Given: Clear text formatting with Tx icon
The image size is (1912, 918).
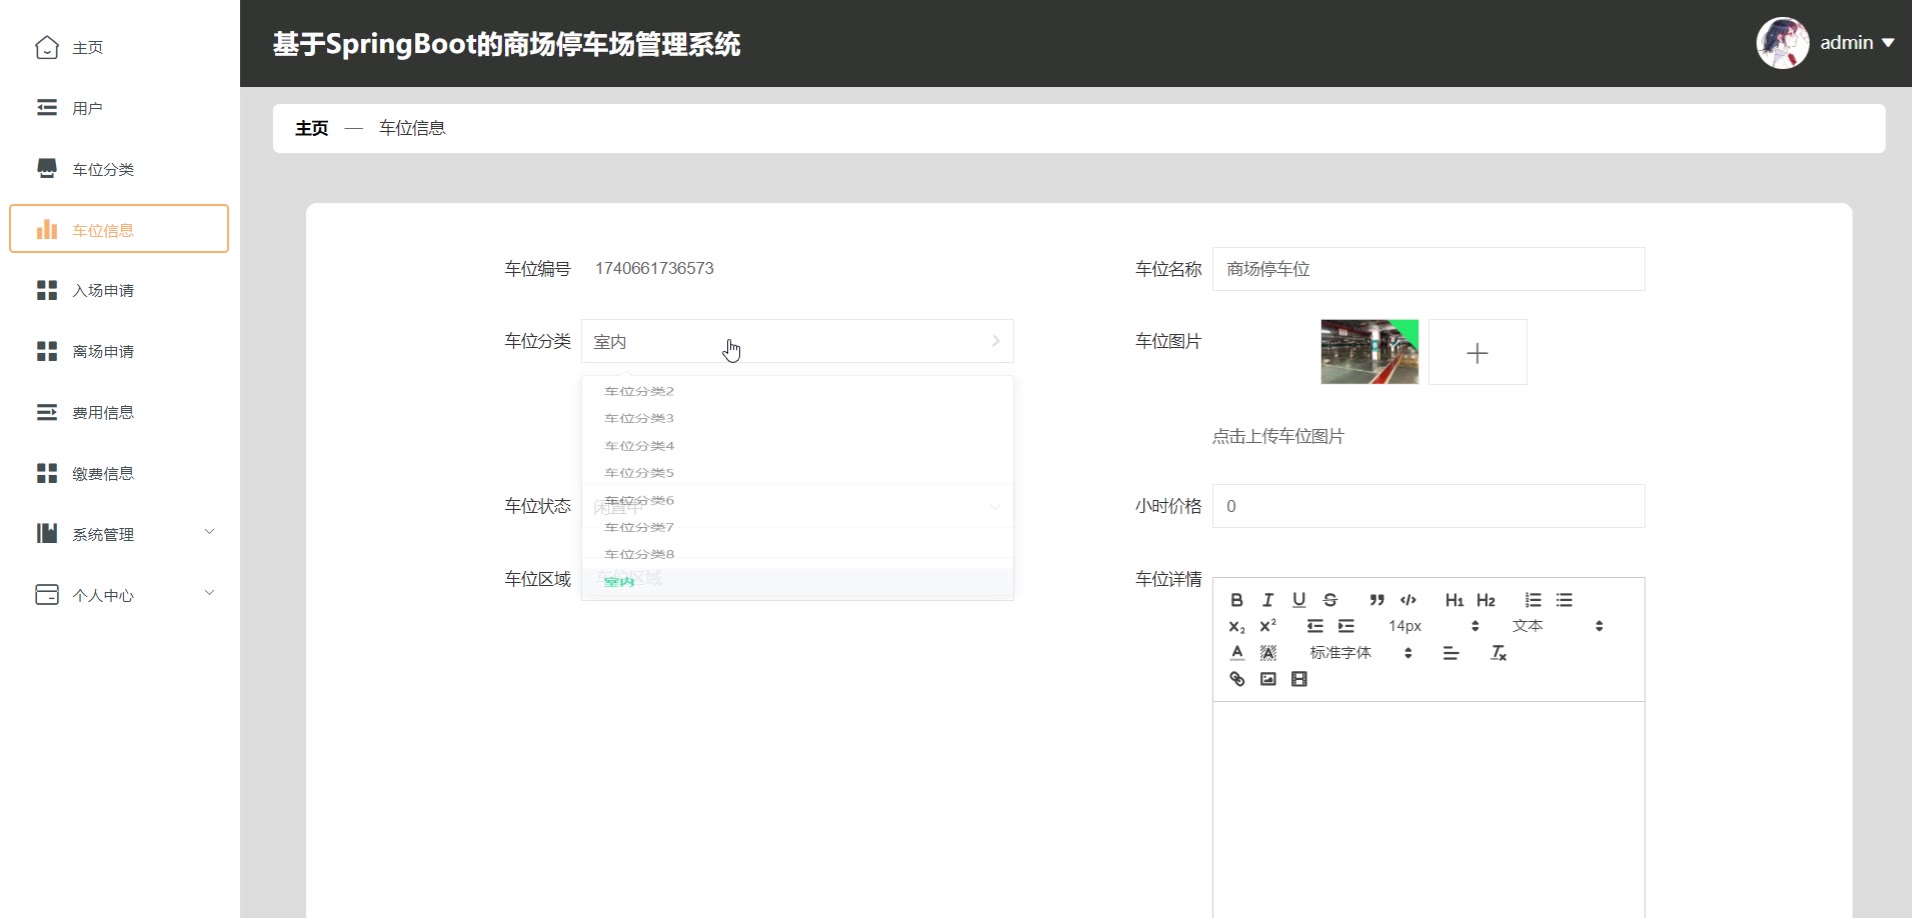Looking at the screenshot, I should click(1498, 653).
